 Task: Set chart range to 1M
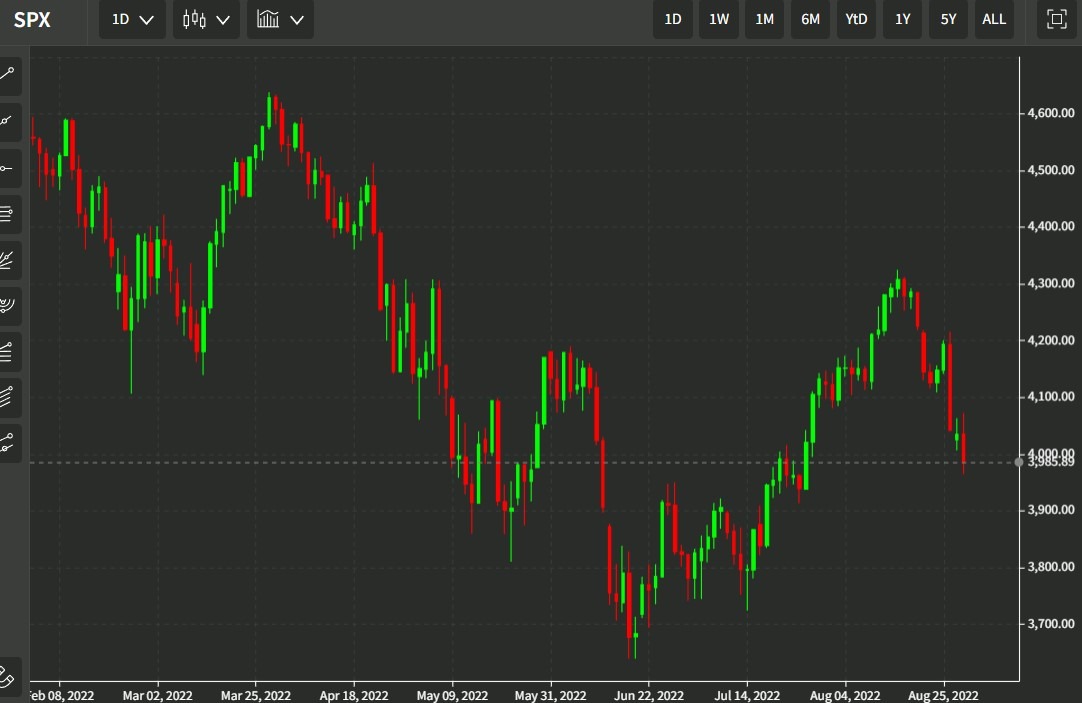(x=765, y=19)
